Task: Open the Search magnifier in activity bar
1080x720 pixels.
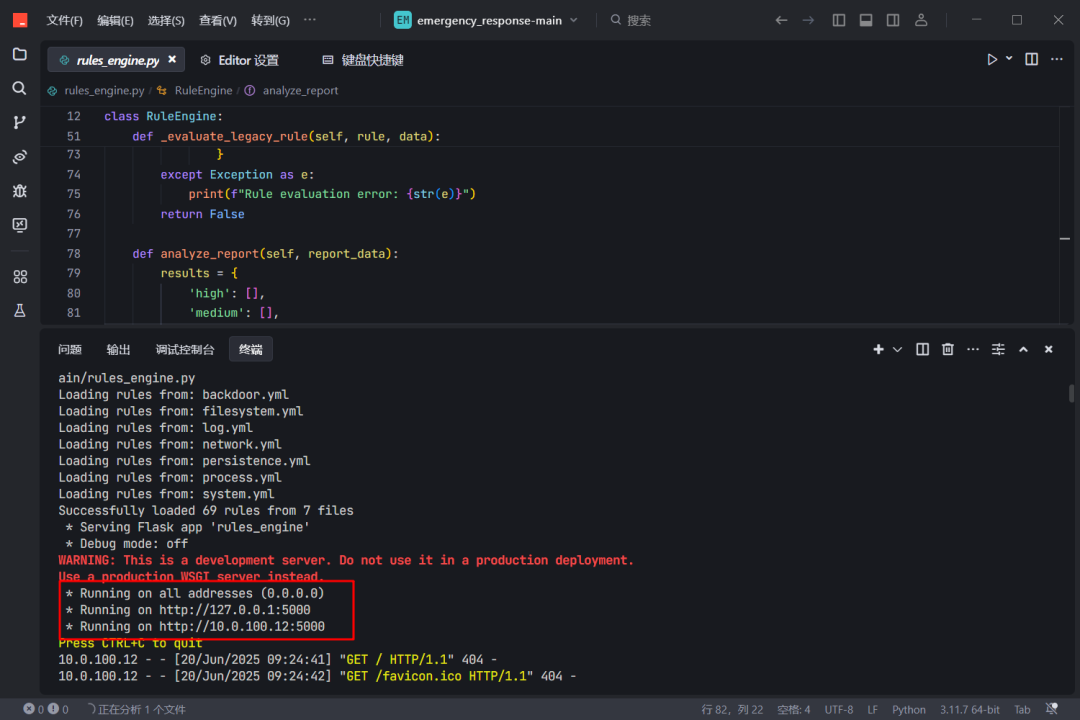Action: (20, 88)
